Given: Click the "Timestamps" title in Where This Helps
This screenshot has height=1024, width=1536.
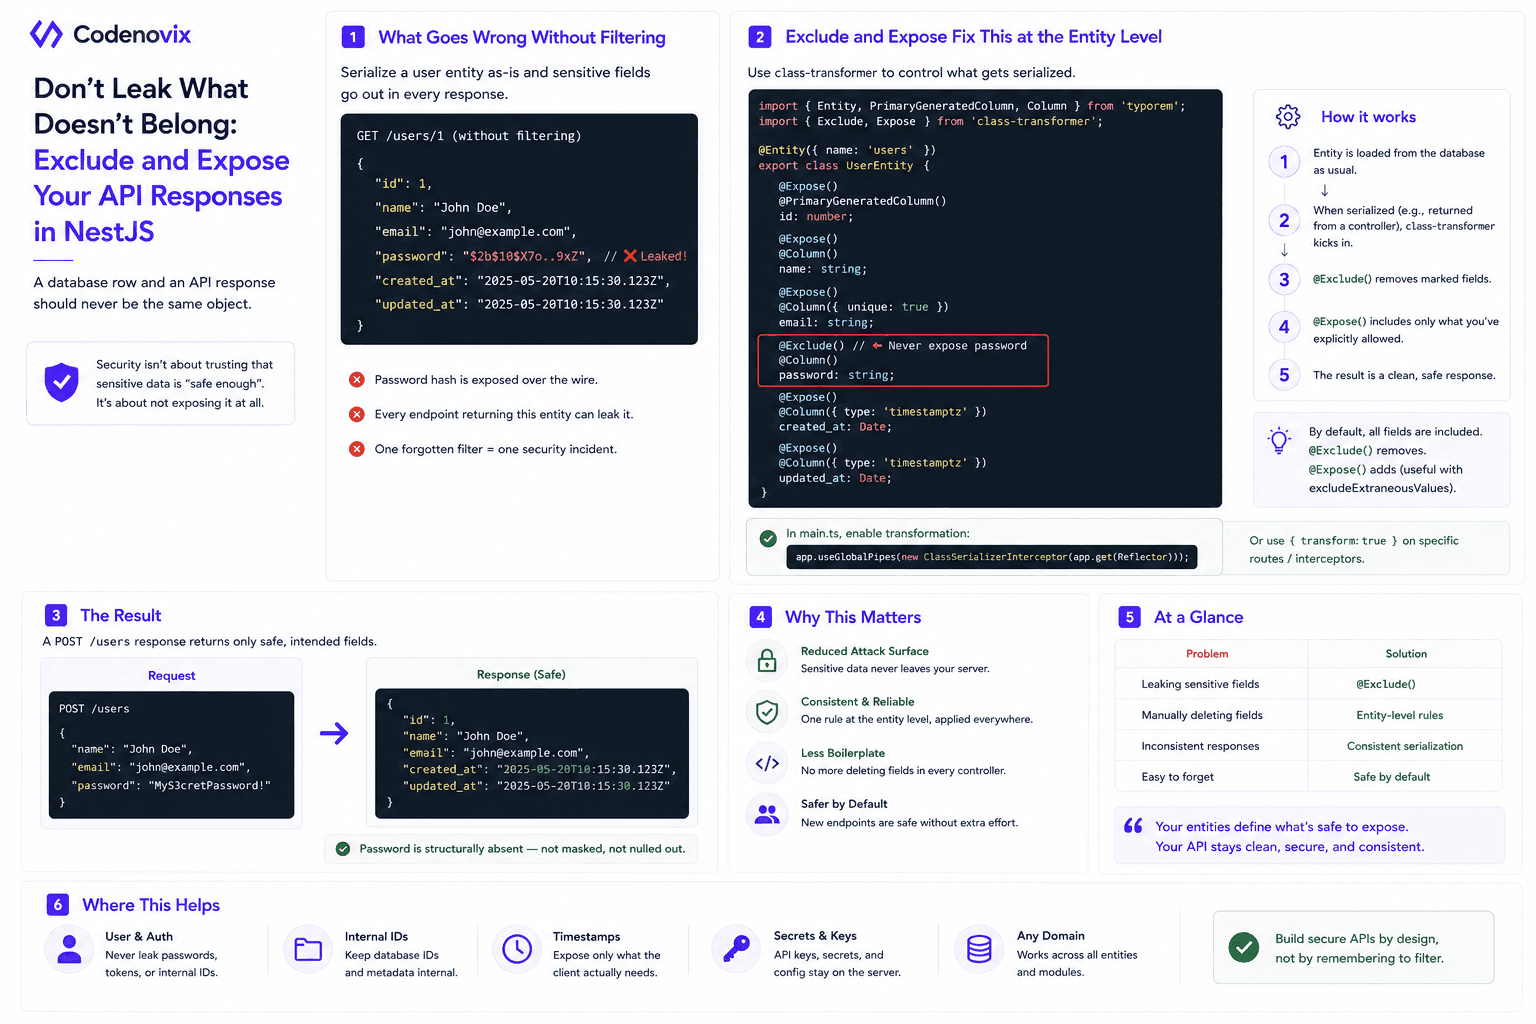Looking at the screenshot, I should pos(587,938).
